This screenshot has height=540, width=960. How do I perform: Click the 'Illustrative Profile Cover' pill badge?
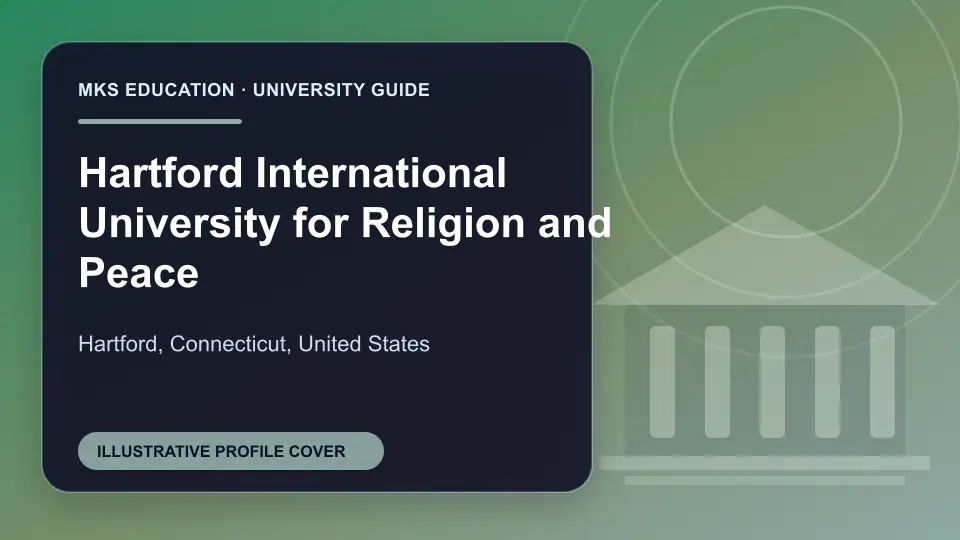coord(231,451)
